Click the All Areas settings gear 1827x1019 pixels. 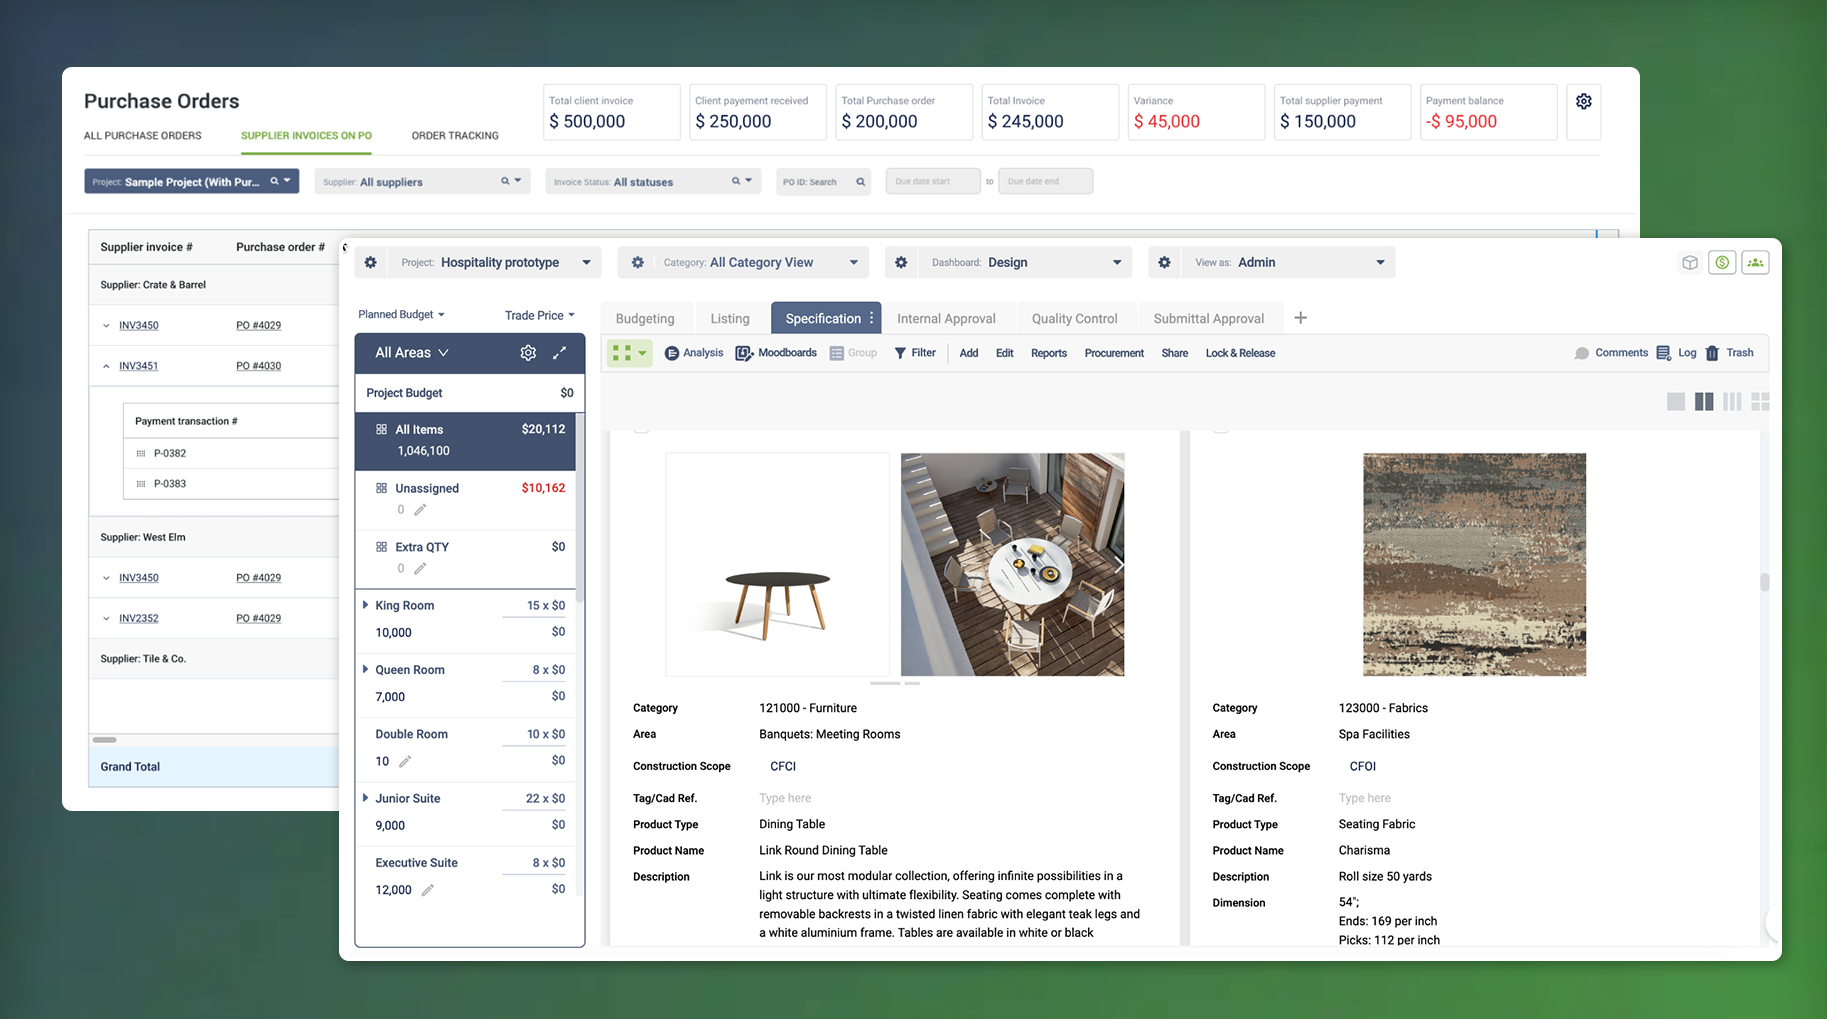[528, 353]
